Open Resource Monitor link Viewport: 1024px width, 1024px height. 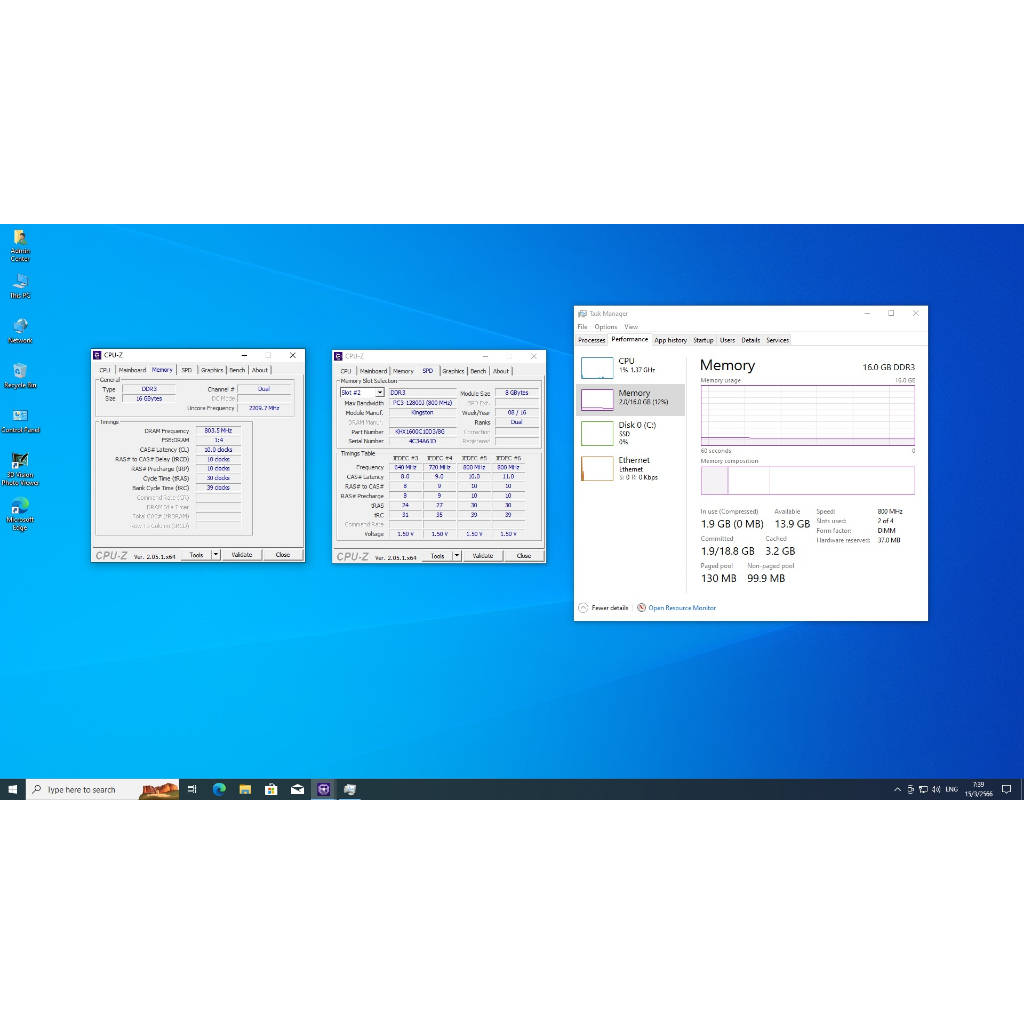pos(682,608)
